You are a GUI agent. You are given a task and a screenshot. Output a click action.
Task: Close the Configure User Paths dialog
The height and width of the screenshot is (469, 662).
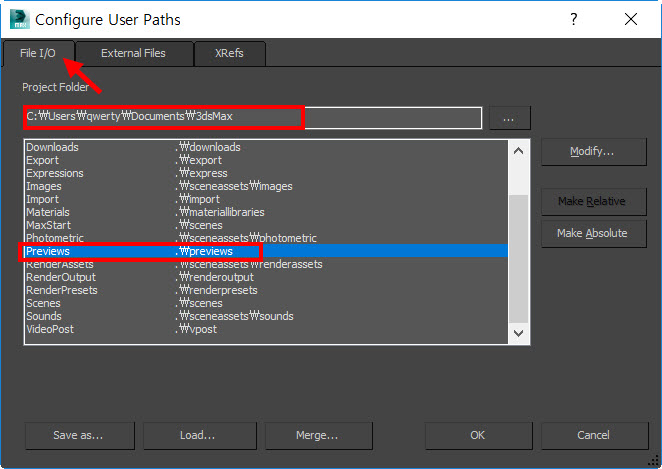coord(631,19)
